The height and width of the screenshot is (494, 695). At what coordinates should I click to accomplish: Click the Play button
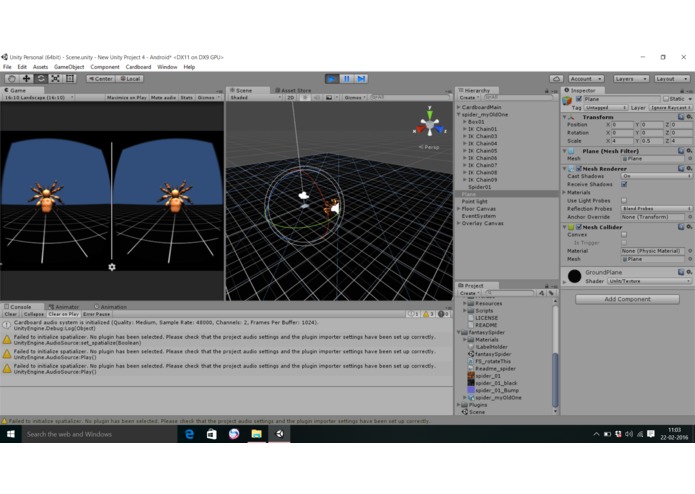click(x=332, y=79)
